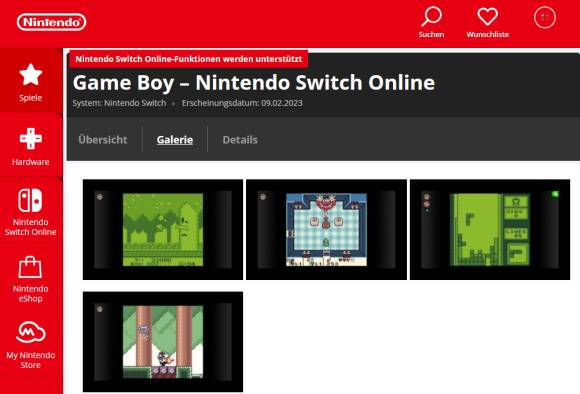Image resolution: width=580 pixels, height=394 pixels.
Task: Click the Nintendo eShop sidebar label
Action: pyautogui.click(x=30, y=293)
